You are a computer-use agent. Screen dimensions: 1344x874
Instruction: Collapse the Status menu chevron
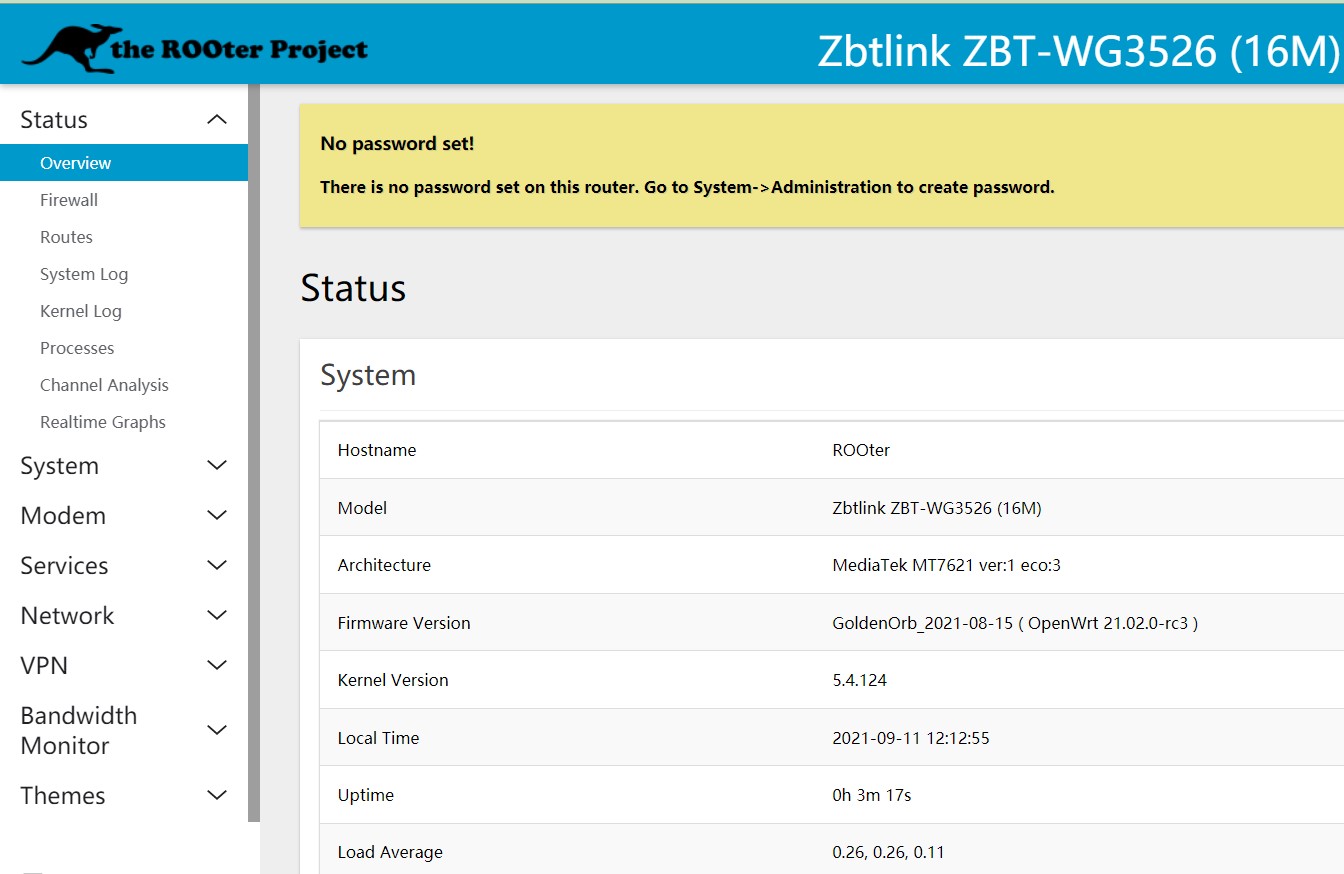tap(217, 120)
